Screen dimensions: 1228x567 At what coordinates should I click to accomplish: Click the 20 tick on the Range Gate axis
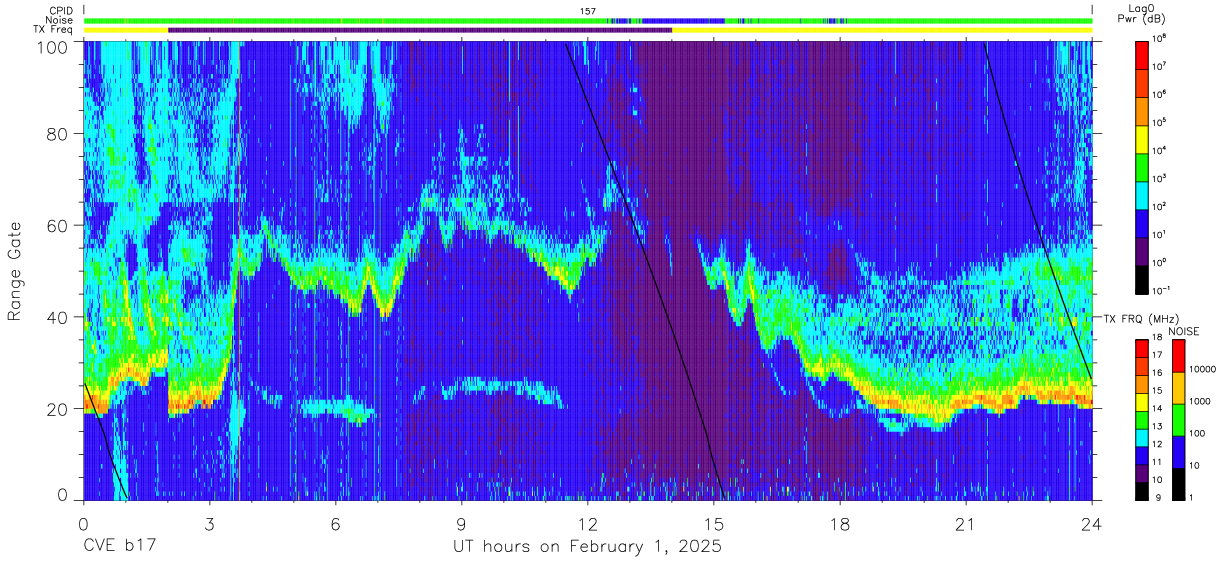pyautogui.click(x=56, y=409)
